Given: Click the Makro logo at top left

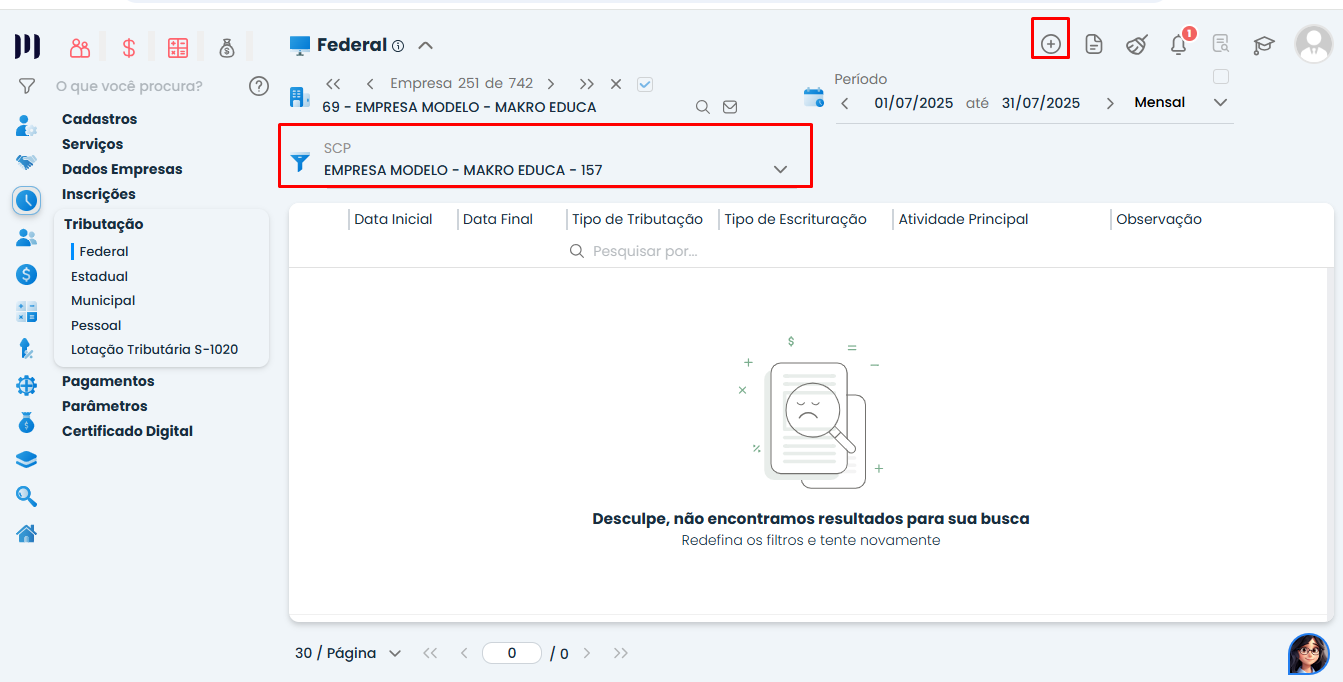Looking at the screenshot, I should point(28,46).
